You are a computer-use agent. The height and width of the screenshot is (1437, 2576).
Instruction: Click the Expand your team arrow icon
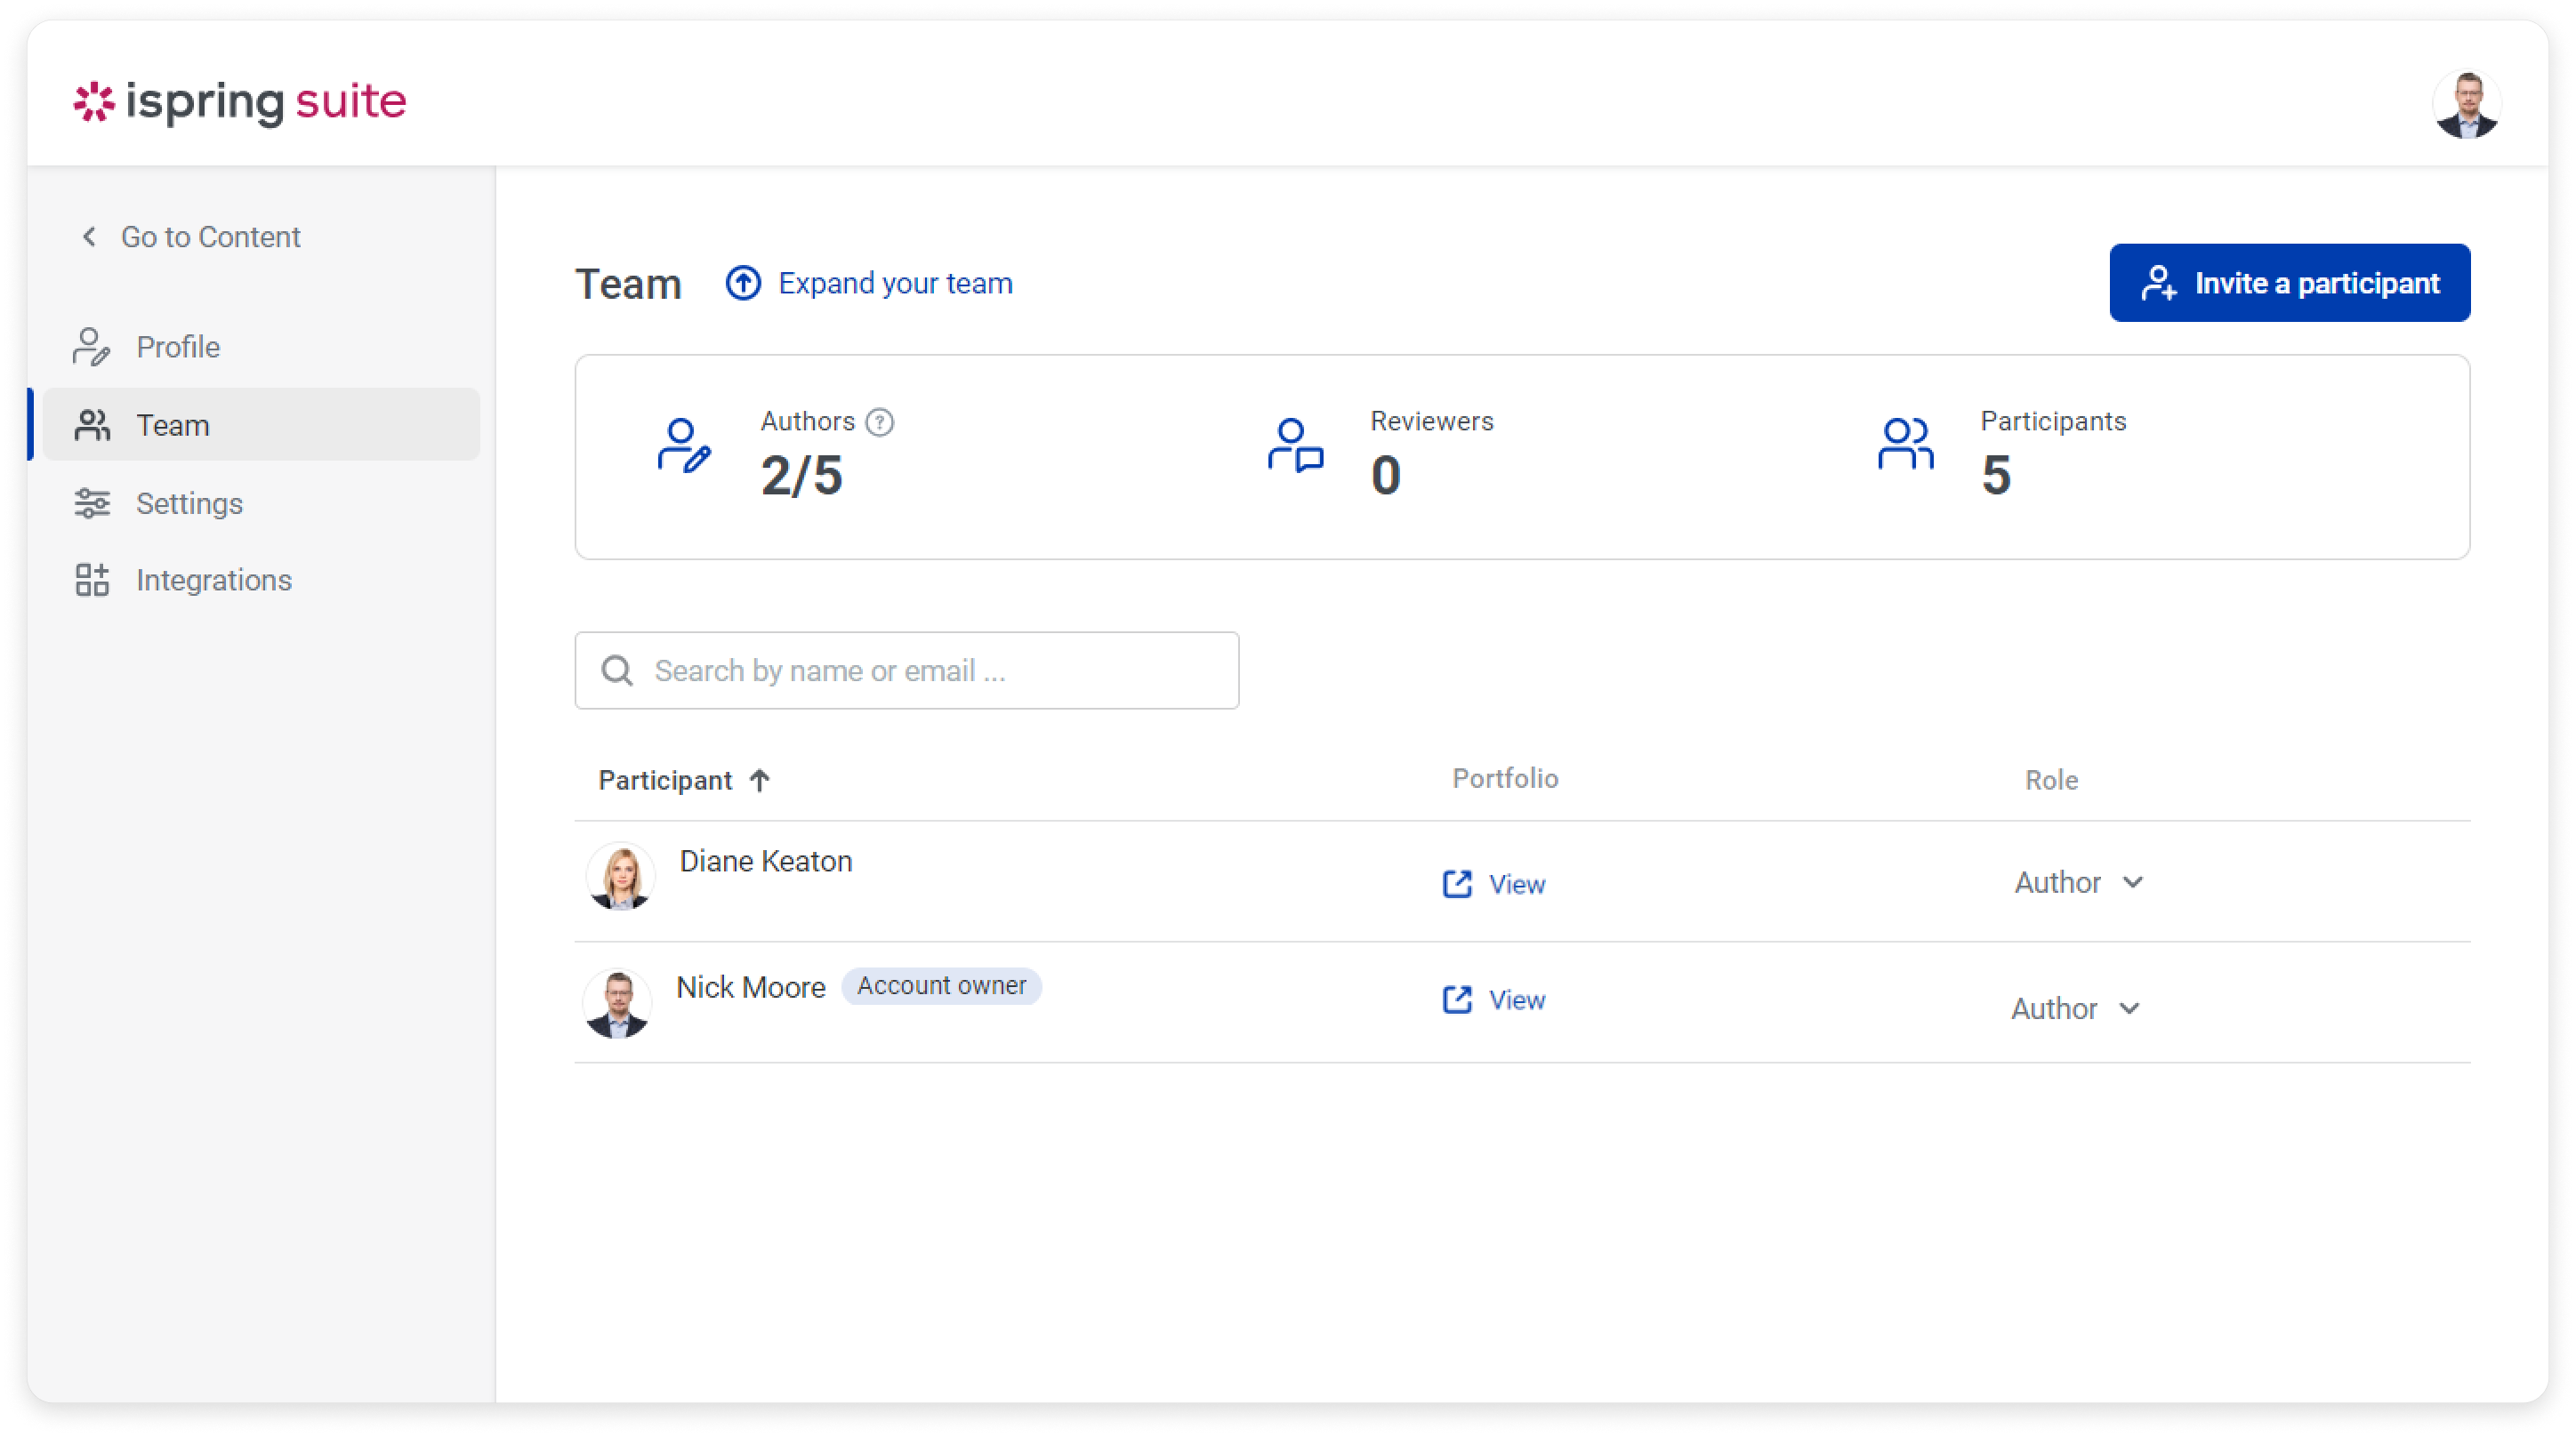(x=743, y=283)
